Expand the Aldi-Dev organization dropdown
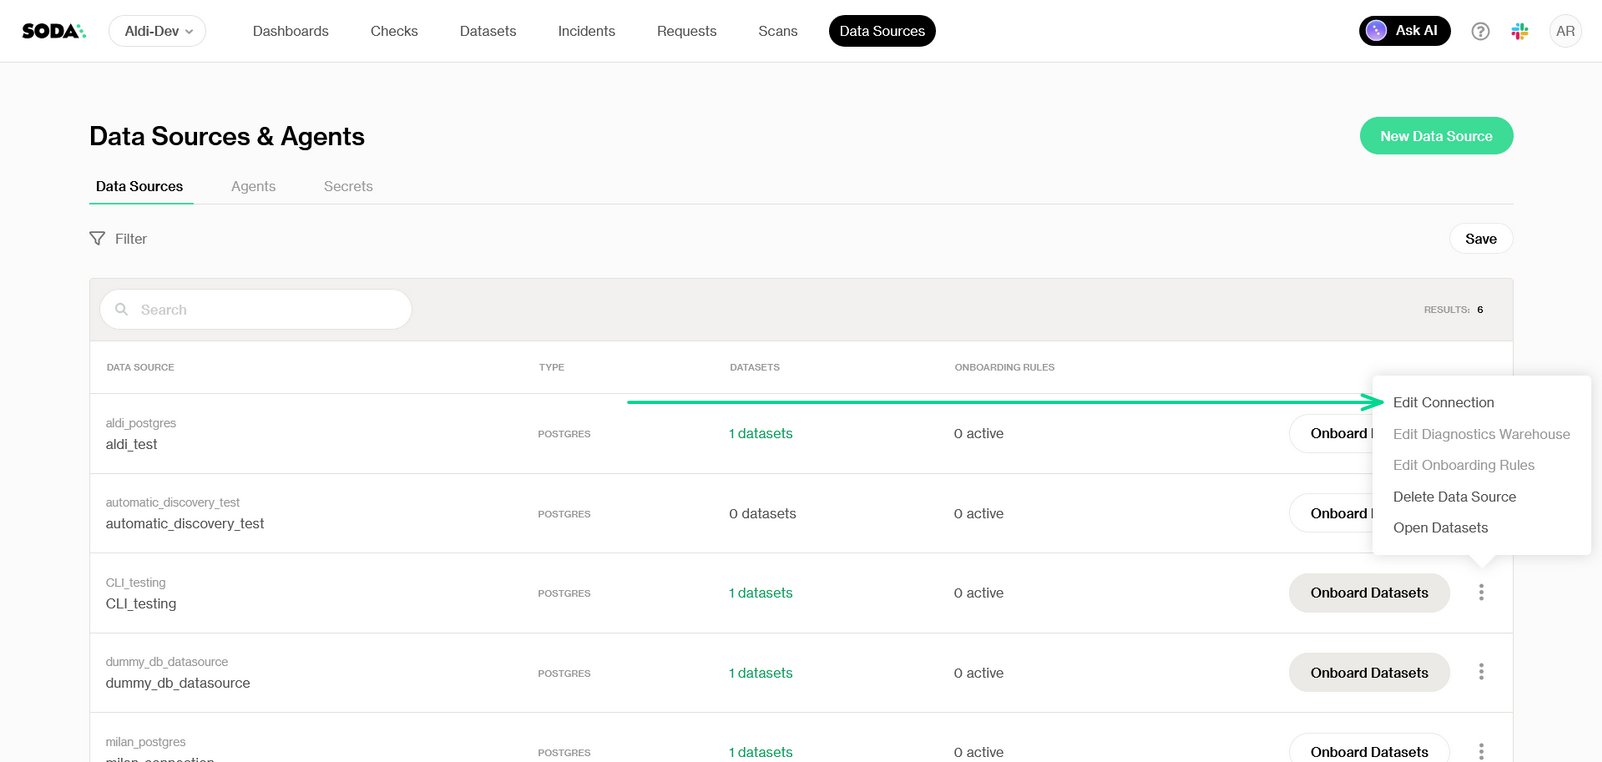Image resolution: width=1602 pixels, height=762 pixels. click(x=157, y=31)
